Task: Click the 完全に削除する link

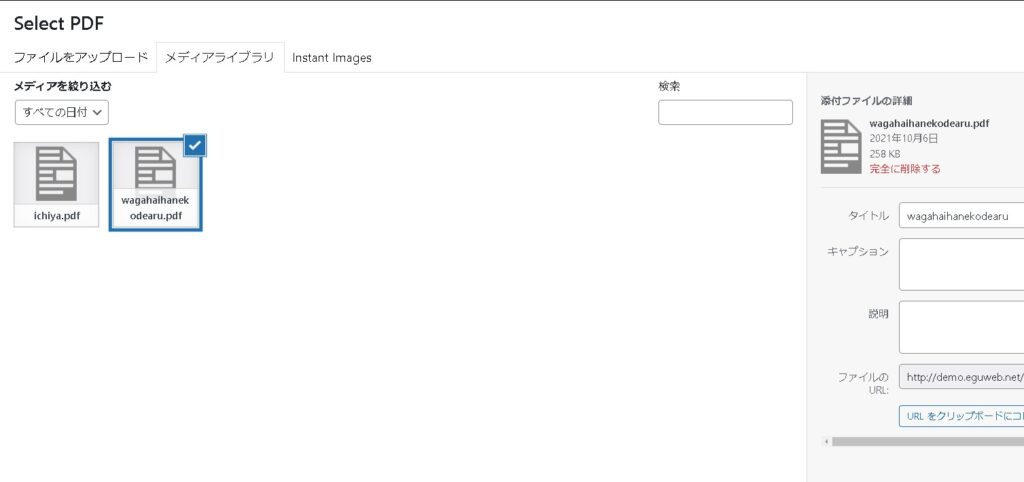Action: point(905,169)
